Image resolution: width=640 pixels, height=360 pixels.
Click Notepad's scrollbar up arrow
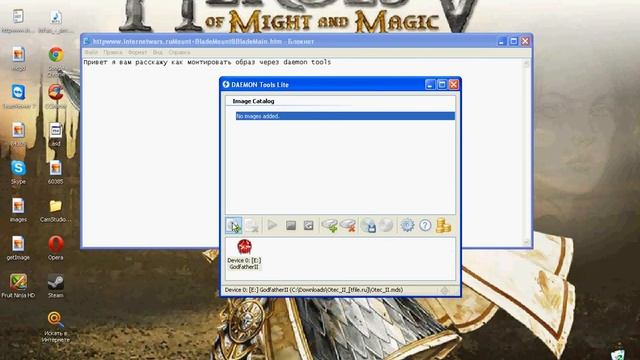coord(526,63)
